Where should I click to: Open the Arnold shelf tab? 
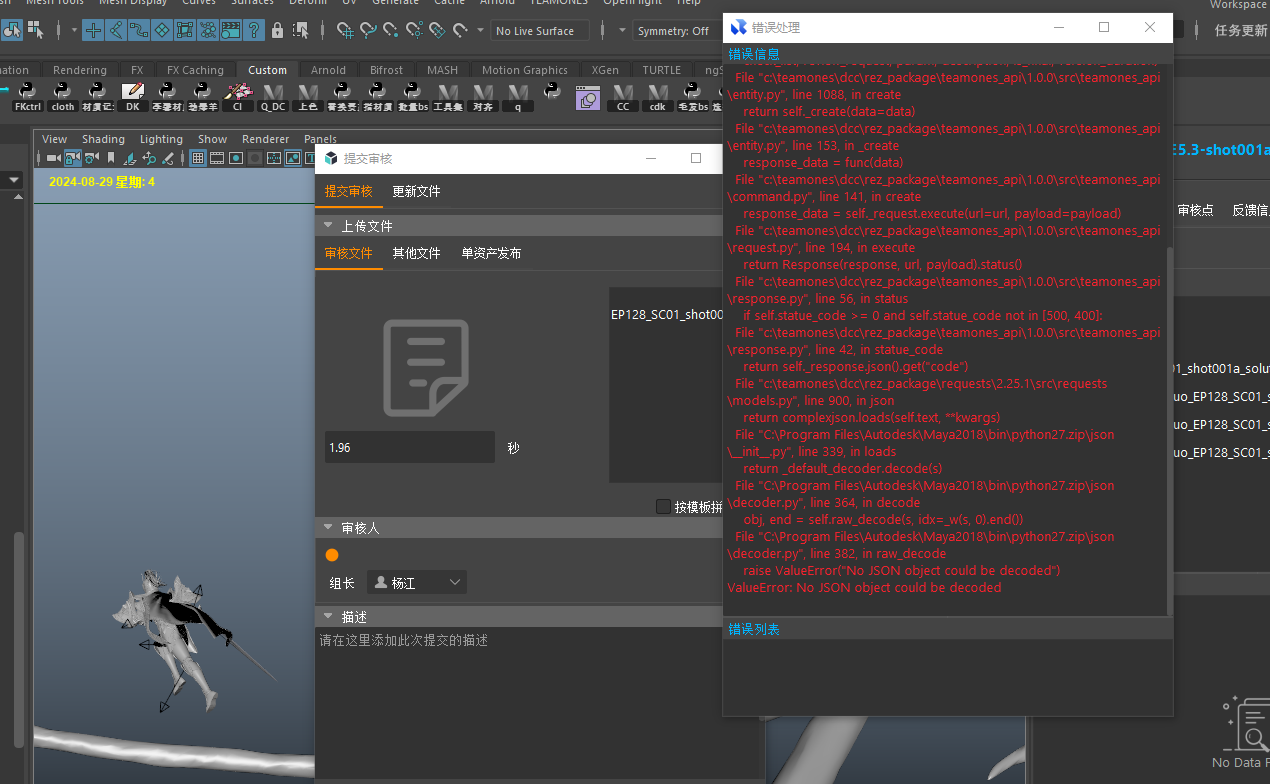[328, 70]
